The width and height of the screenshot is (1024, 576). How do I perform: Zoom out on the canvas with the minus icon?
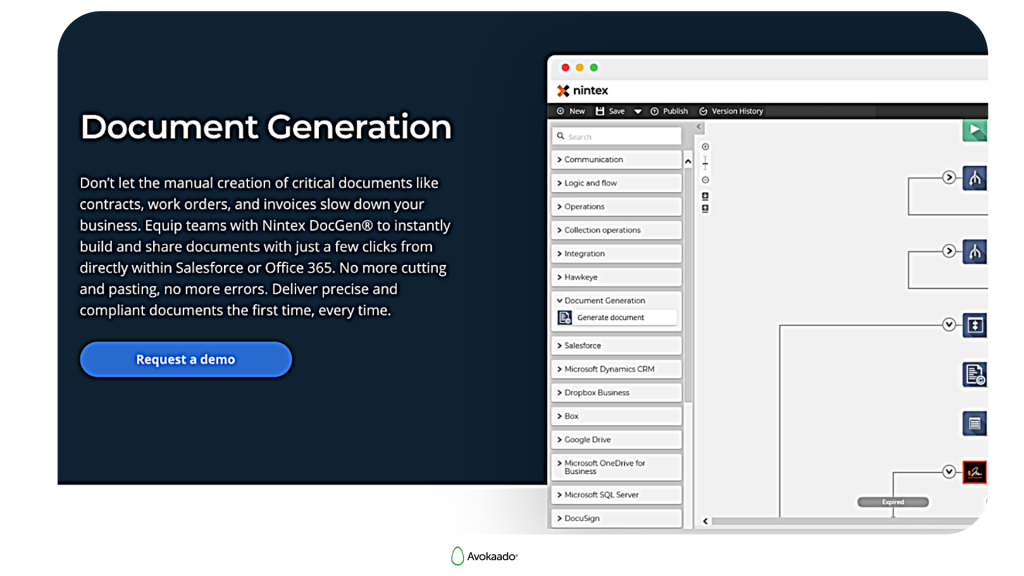(x=705, y=180)
